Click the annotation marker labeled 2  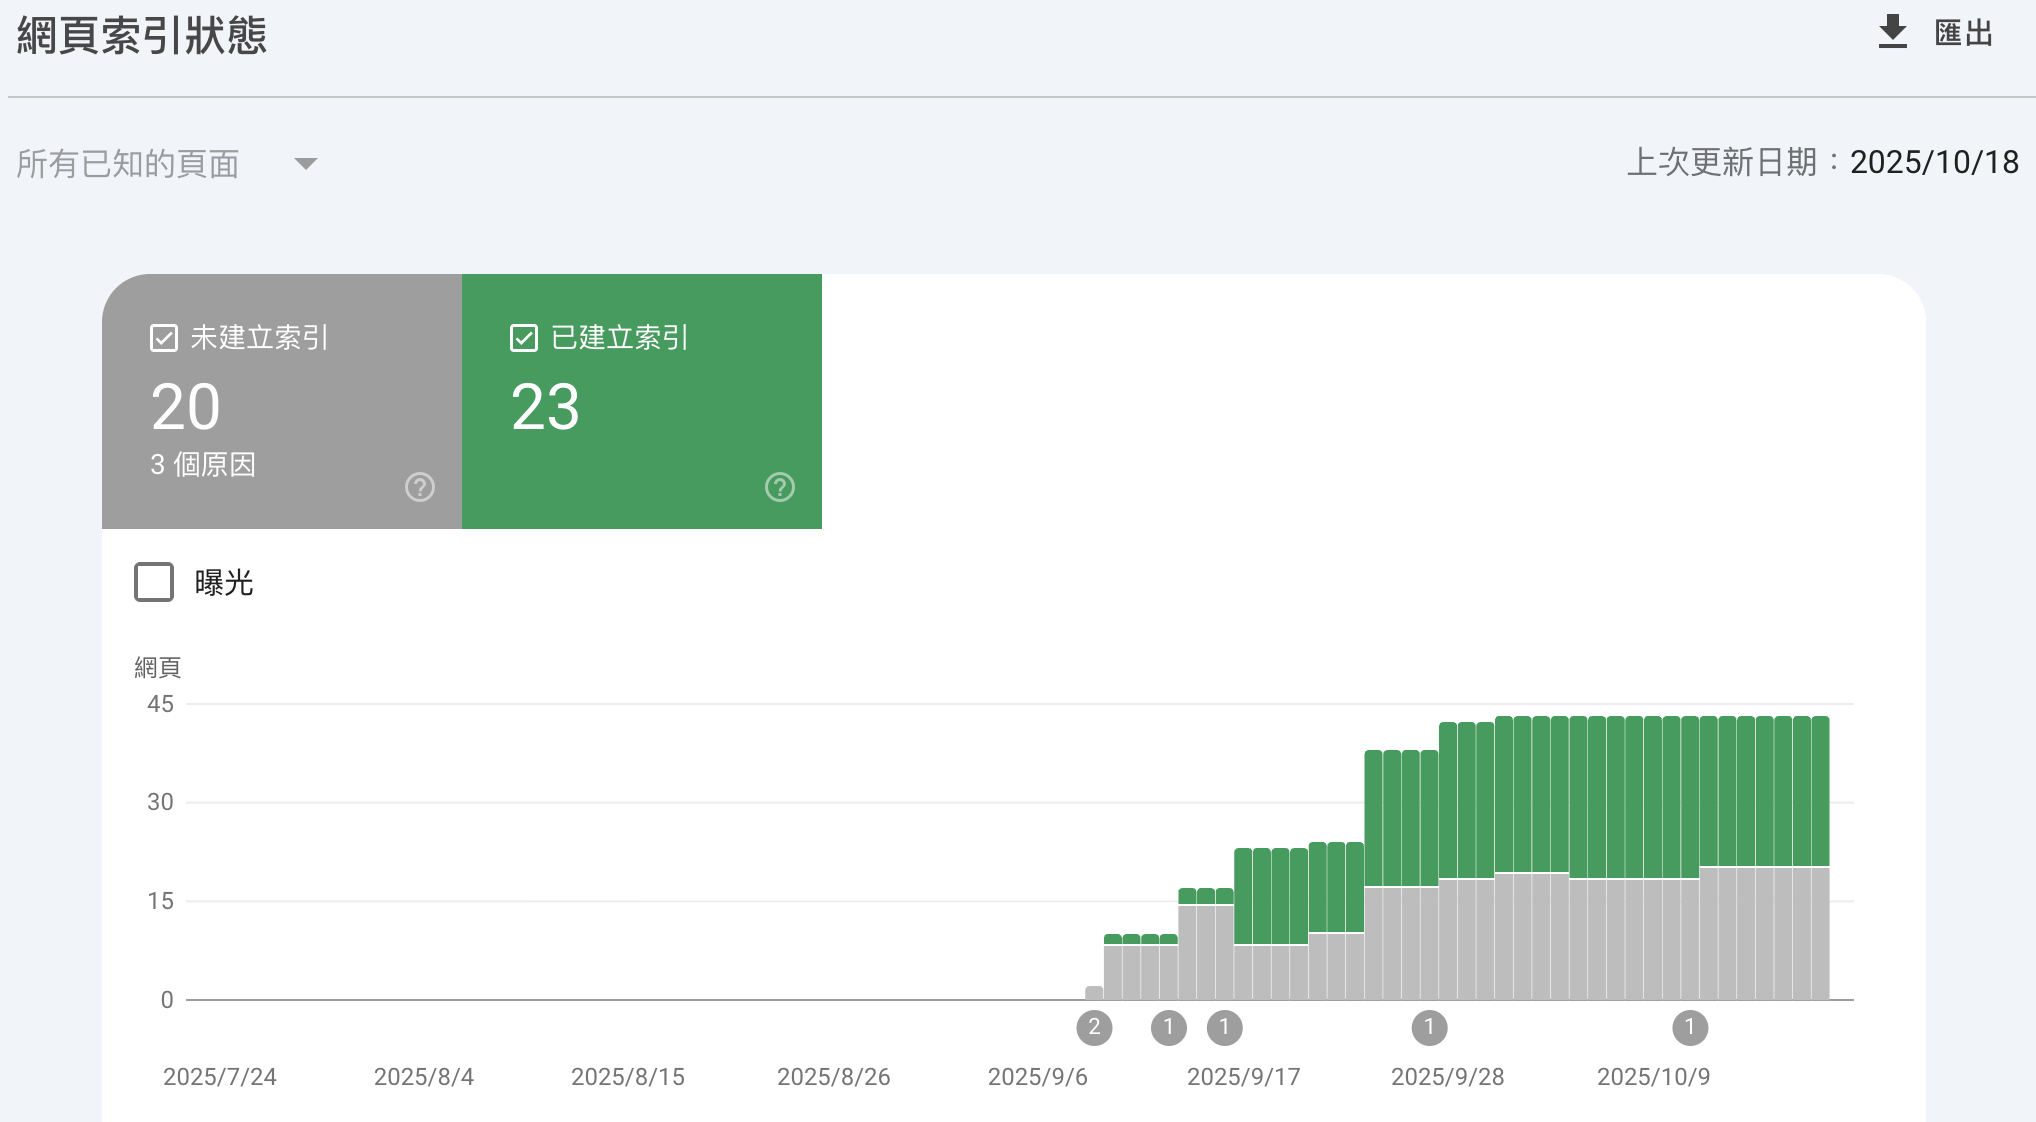1094,1027
